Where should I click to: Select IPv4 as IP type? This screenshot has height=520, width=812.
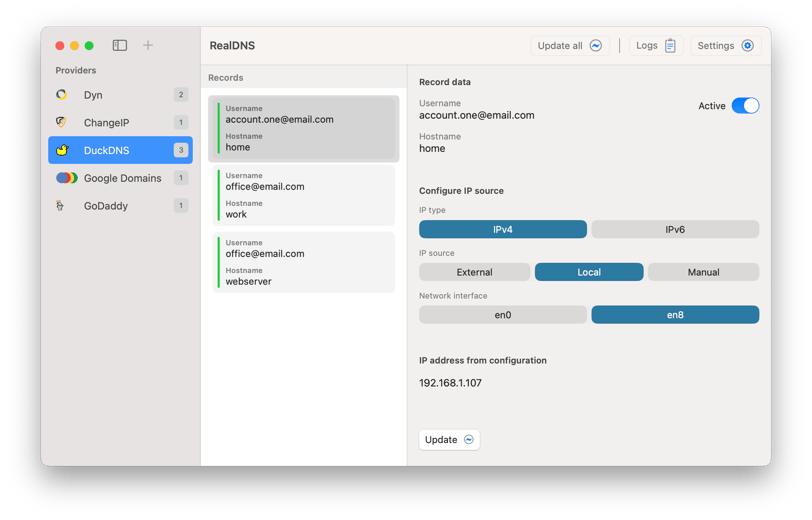[x=503, y=229]
